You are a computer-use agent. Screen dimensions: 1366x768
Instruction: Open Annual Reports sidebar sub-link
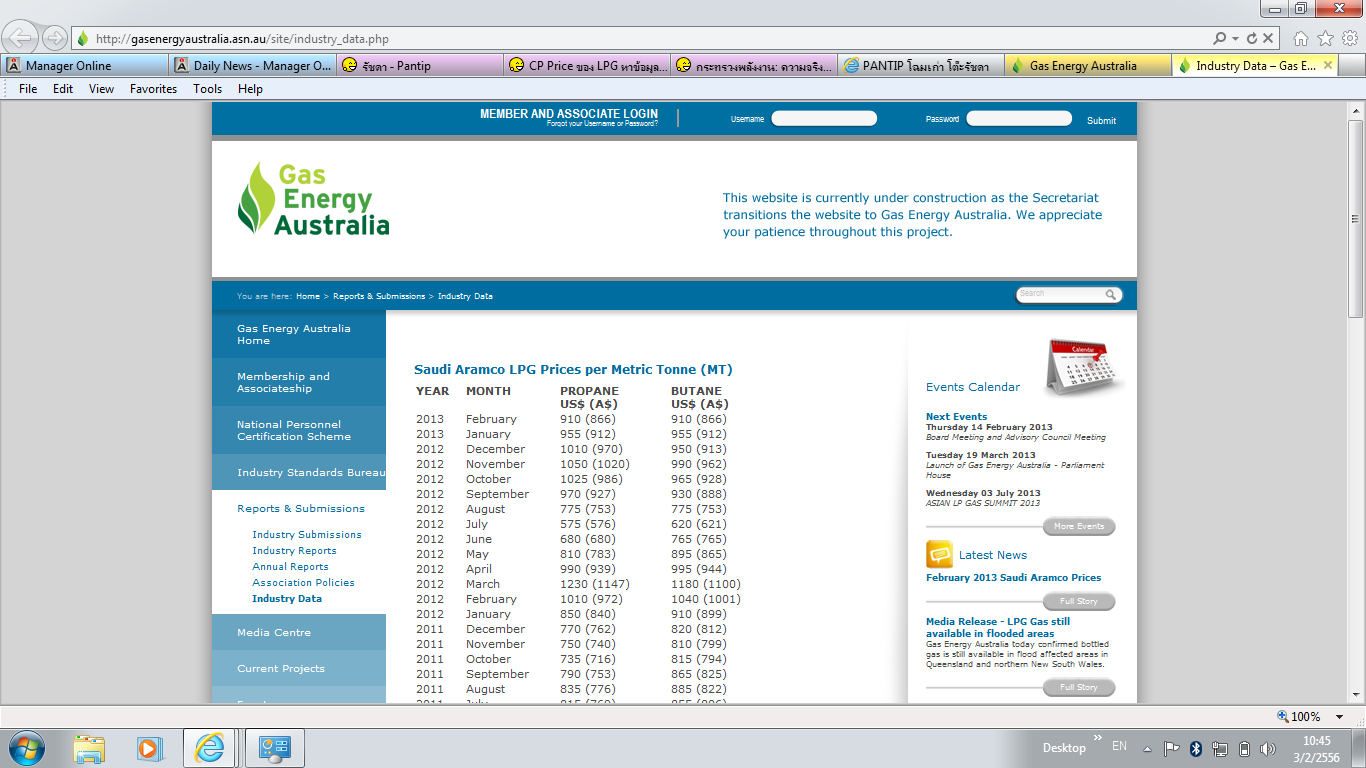pyautogui.click(x=290, y=566)
